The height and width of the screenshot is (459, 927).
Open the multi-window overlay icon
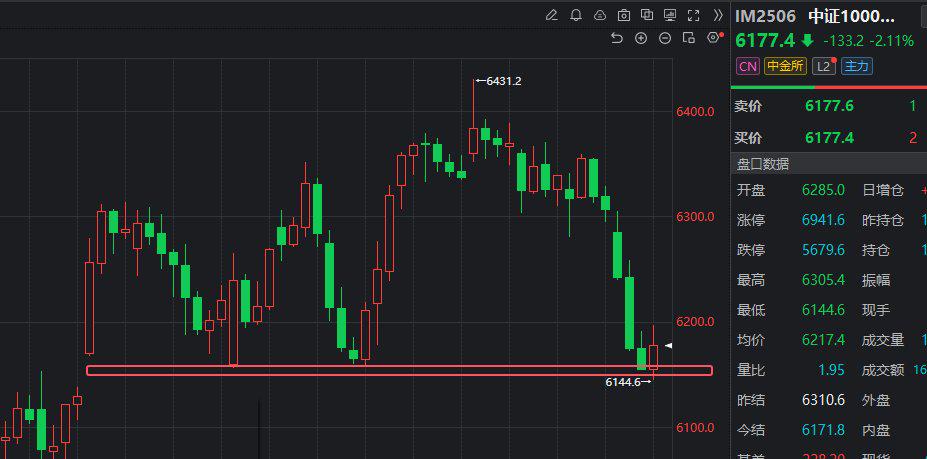click(x=647, y=15)
